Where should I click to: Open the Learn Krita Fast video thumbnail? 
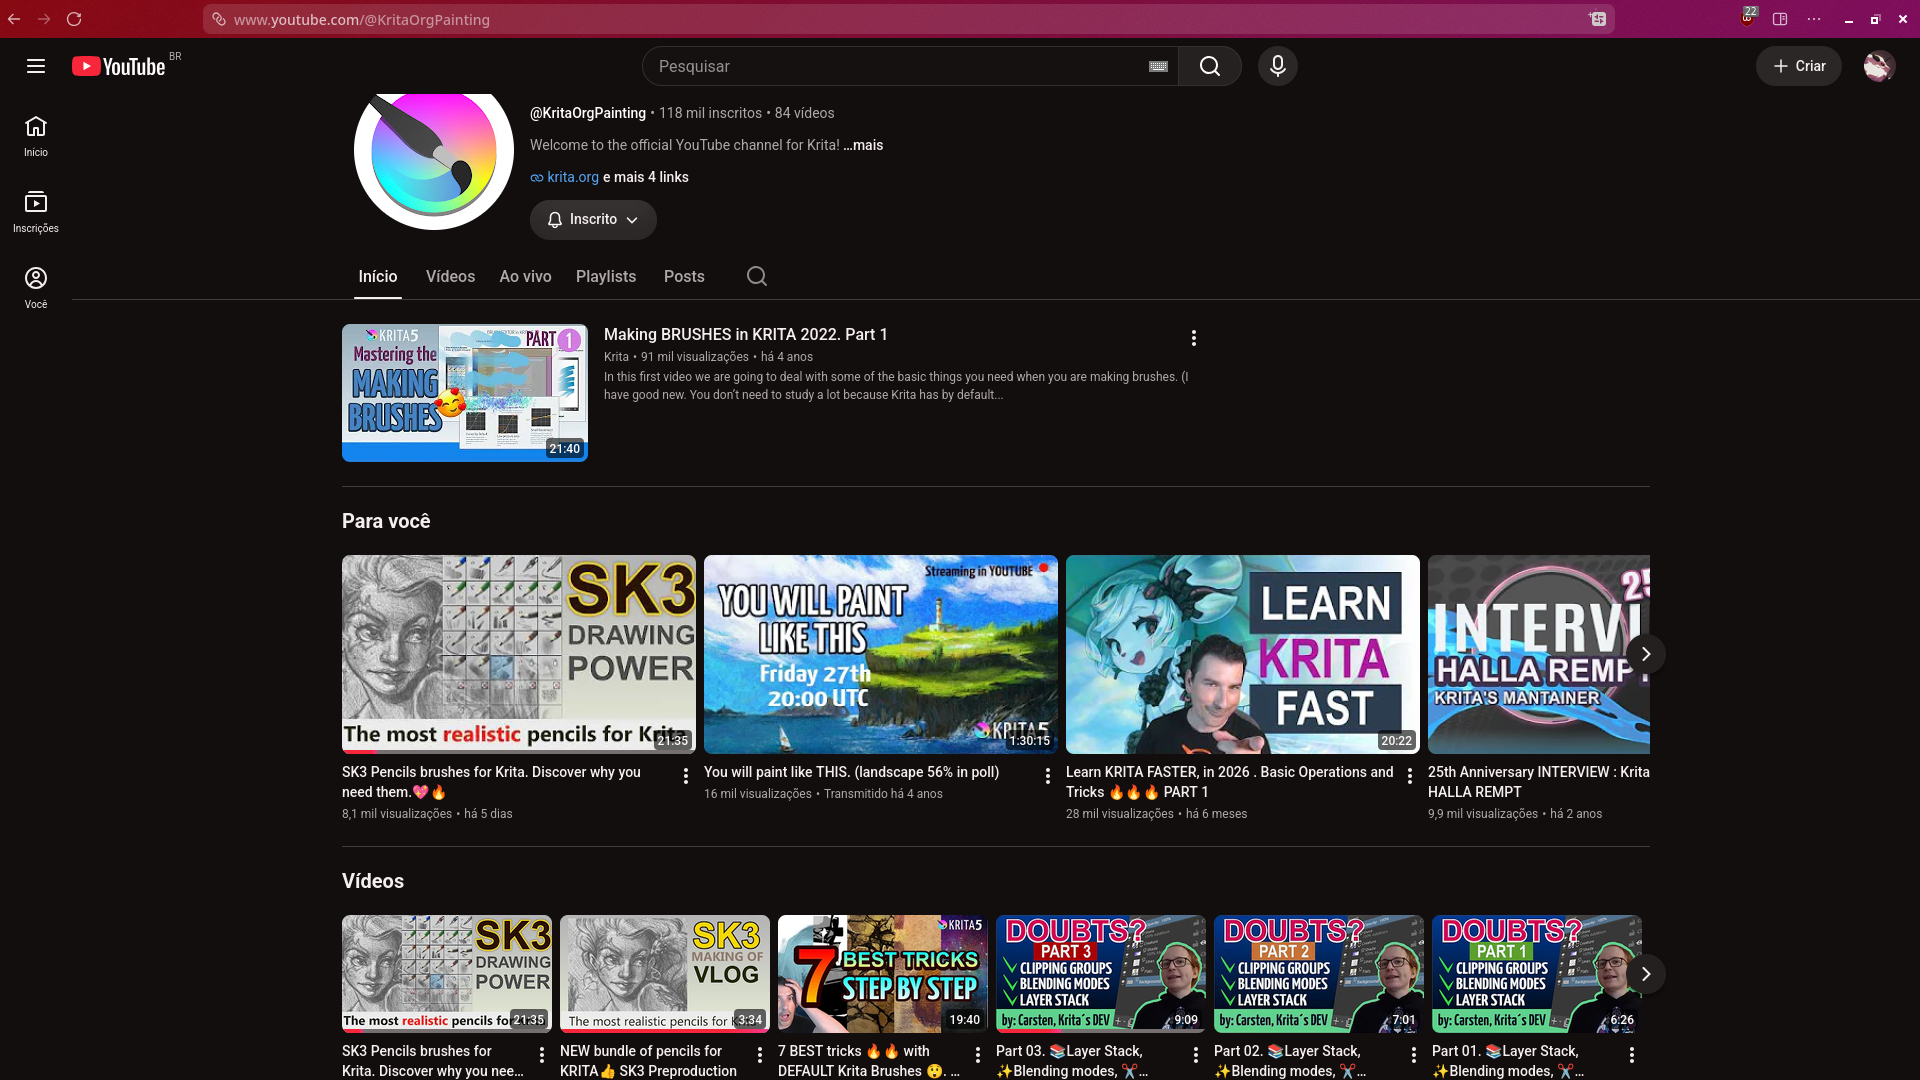1242,654
